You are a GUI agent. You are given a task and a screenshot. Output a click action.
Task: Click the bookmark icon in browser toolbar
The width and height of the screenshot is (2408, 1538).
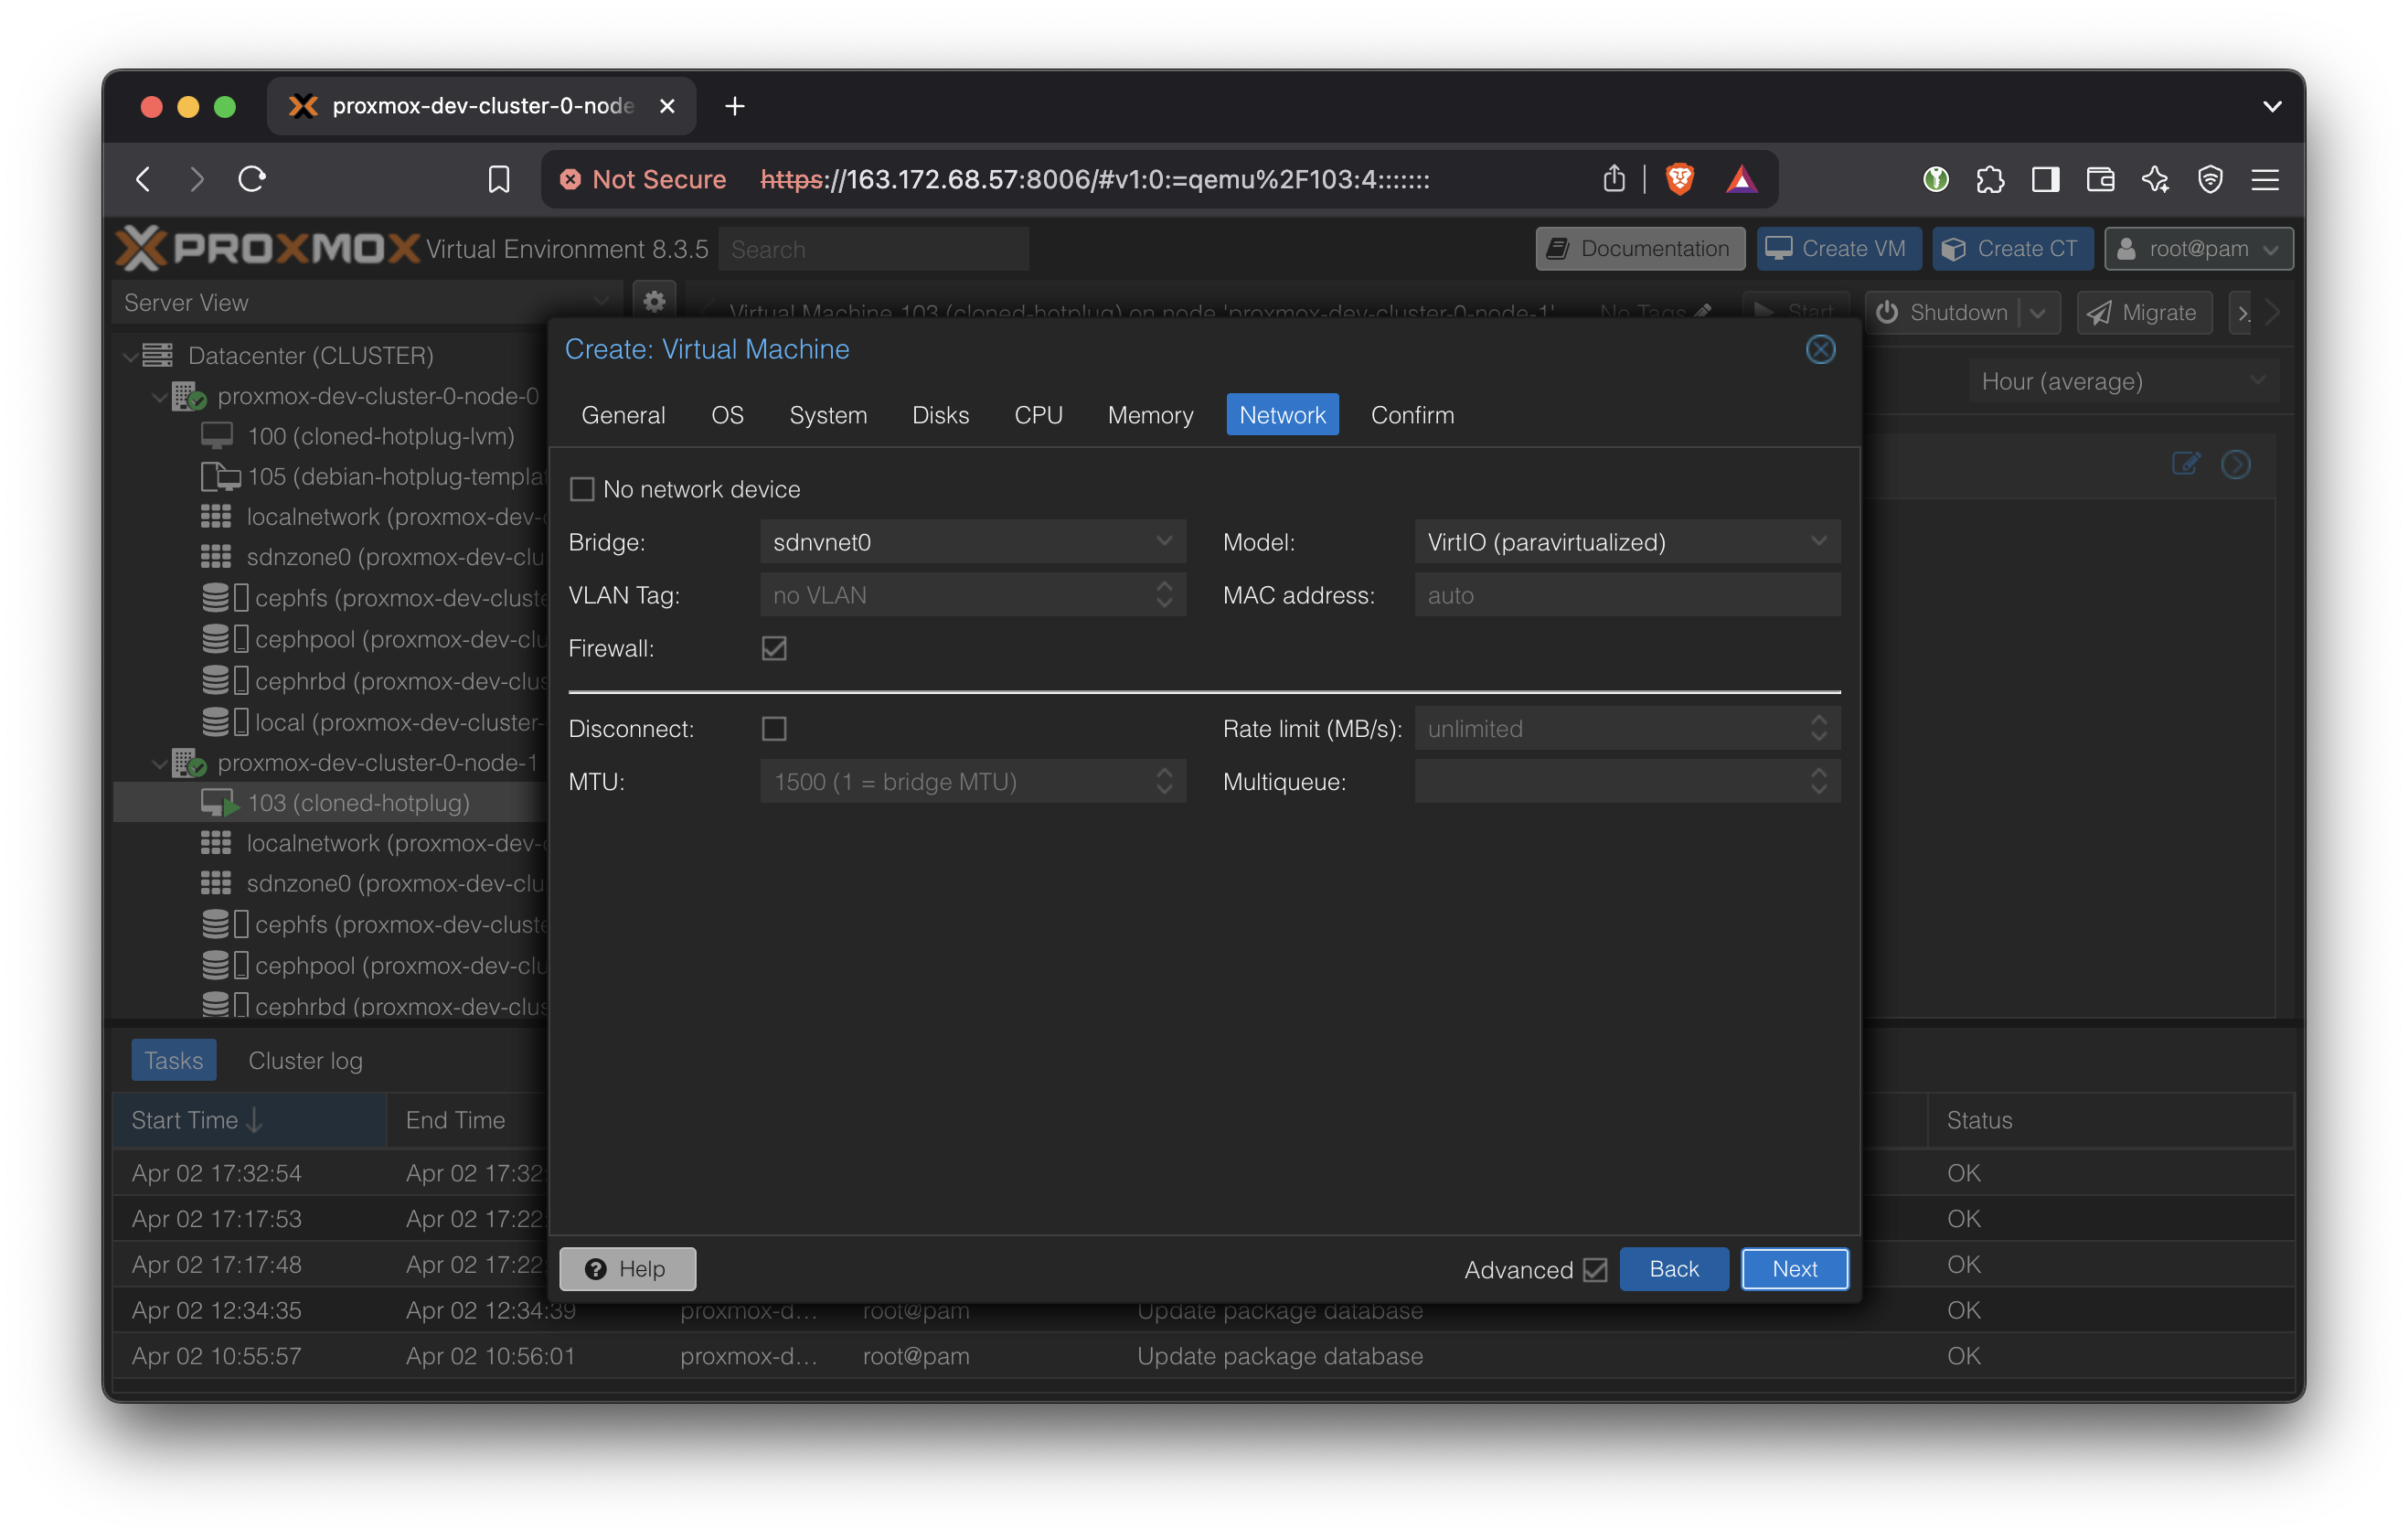pyautogui.click(x=498, y=179)
